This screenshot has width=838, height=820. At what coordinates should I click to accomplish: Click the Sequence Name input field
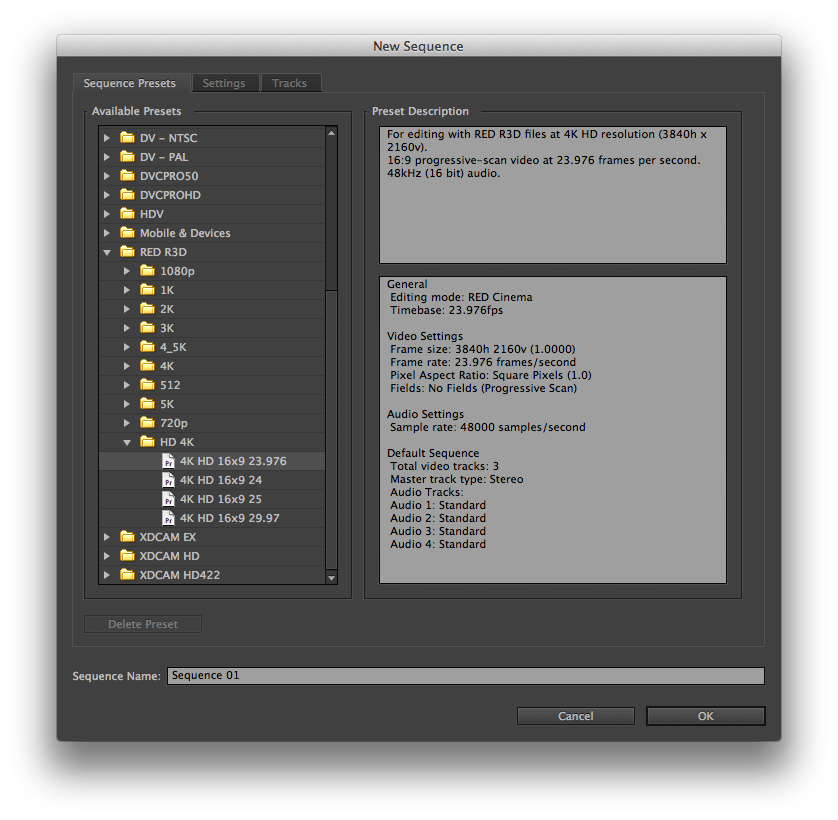[465, 676]
